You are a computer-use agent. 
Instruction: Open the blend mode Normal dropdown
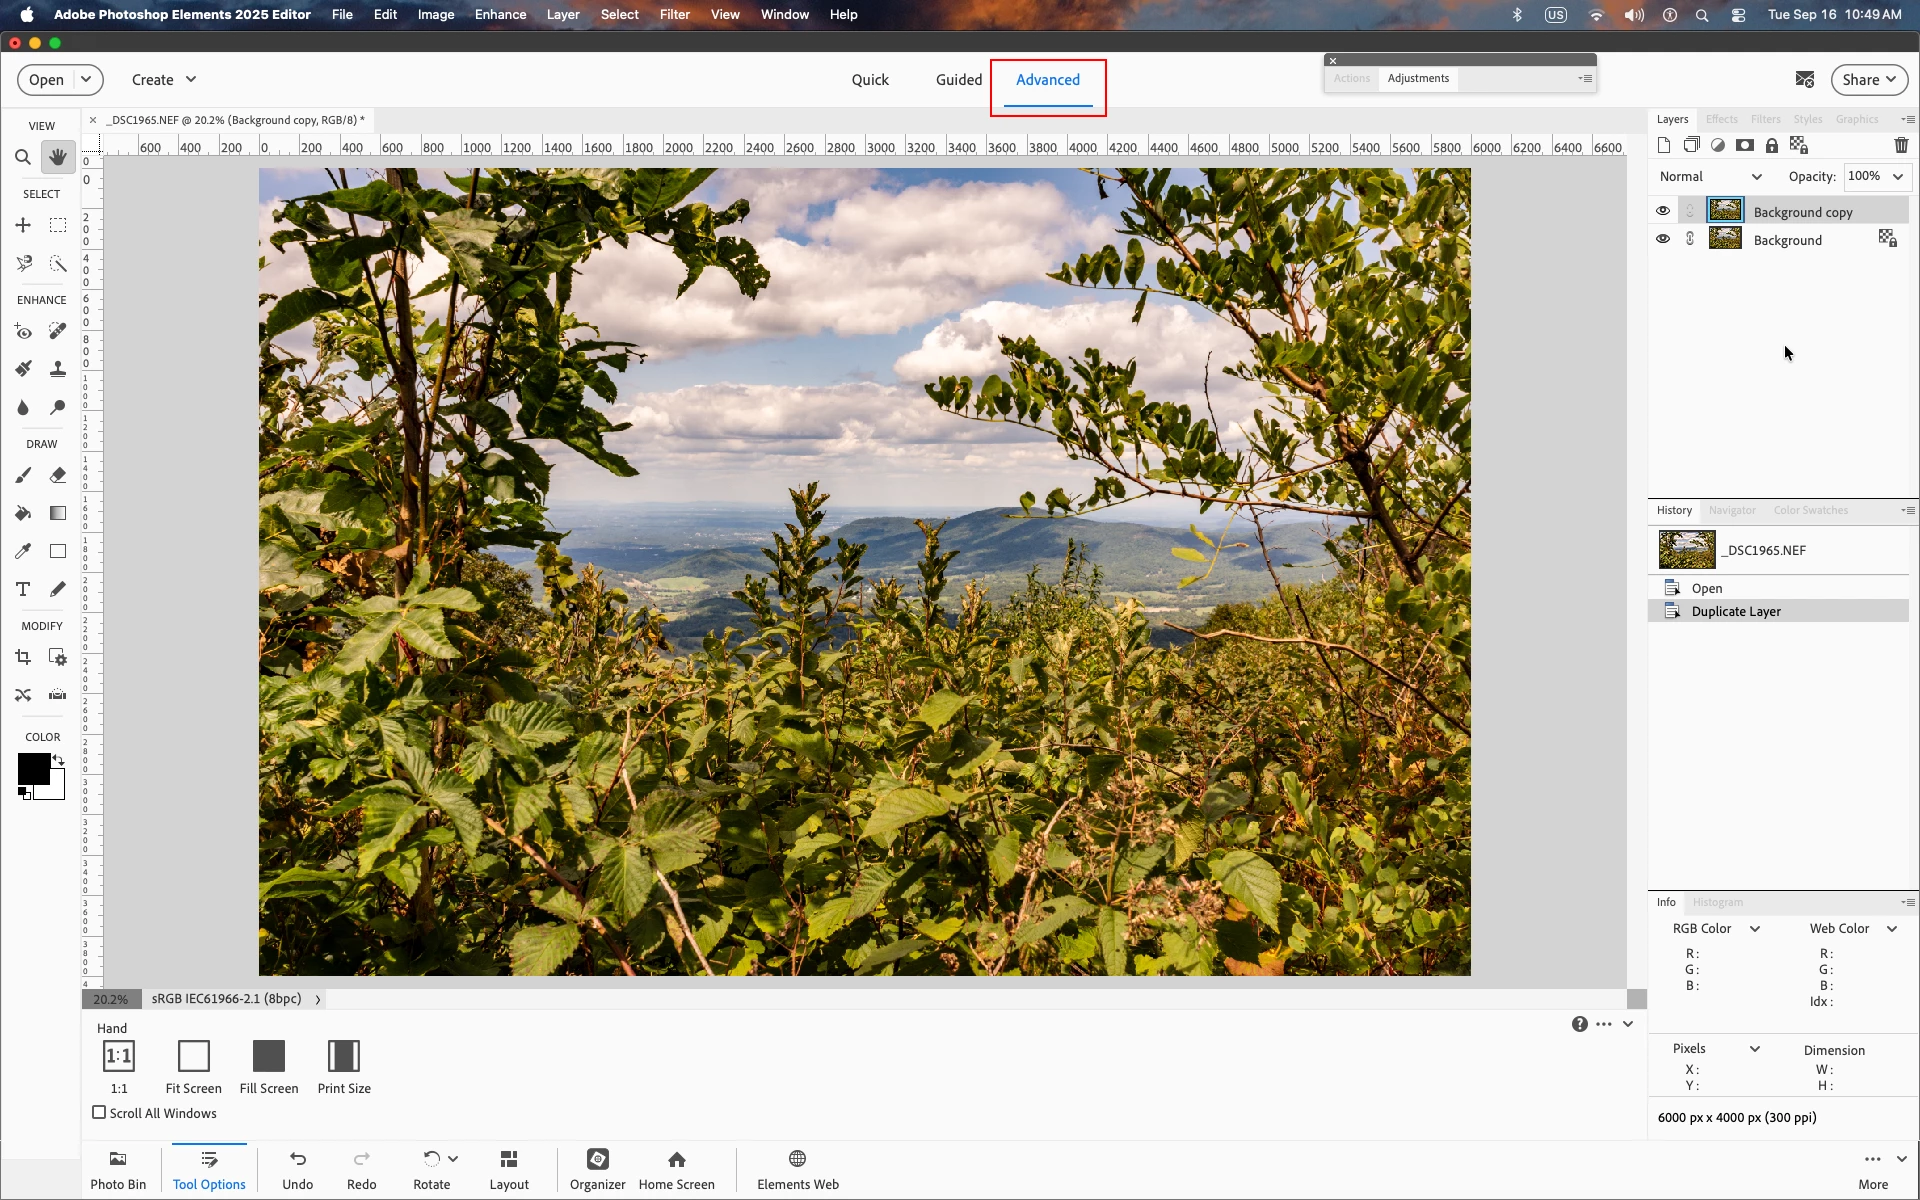pyautogui.click(x=1710, y=176)
